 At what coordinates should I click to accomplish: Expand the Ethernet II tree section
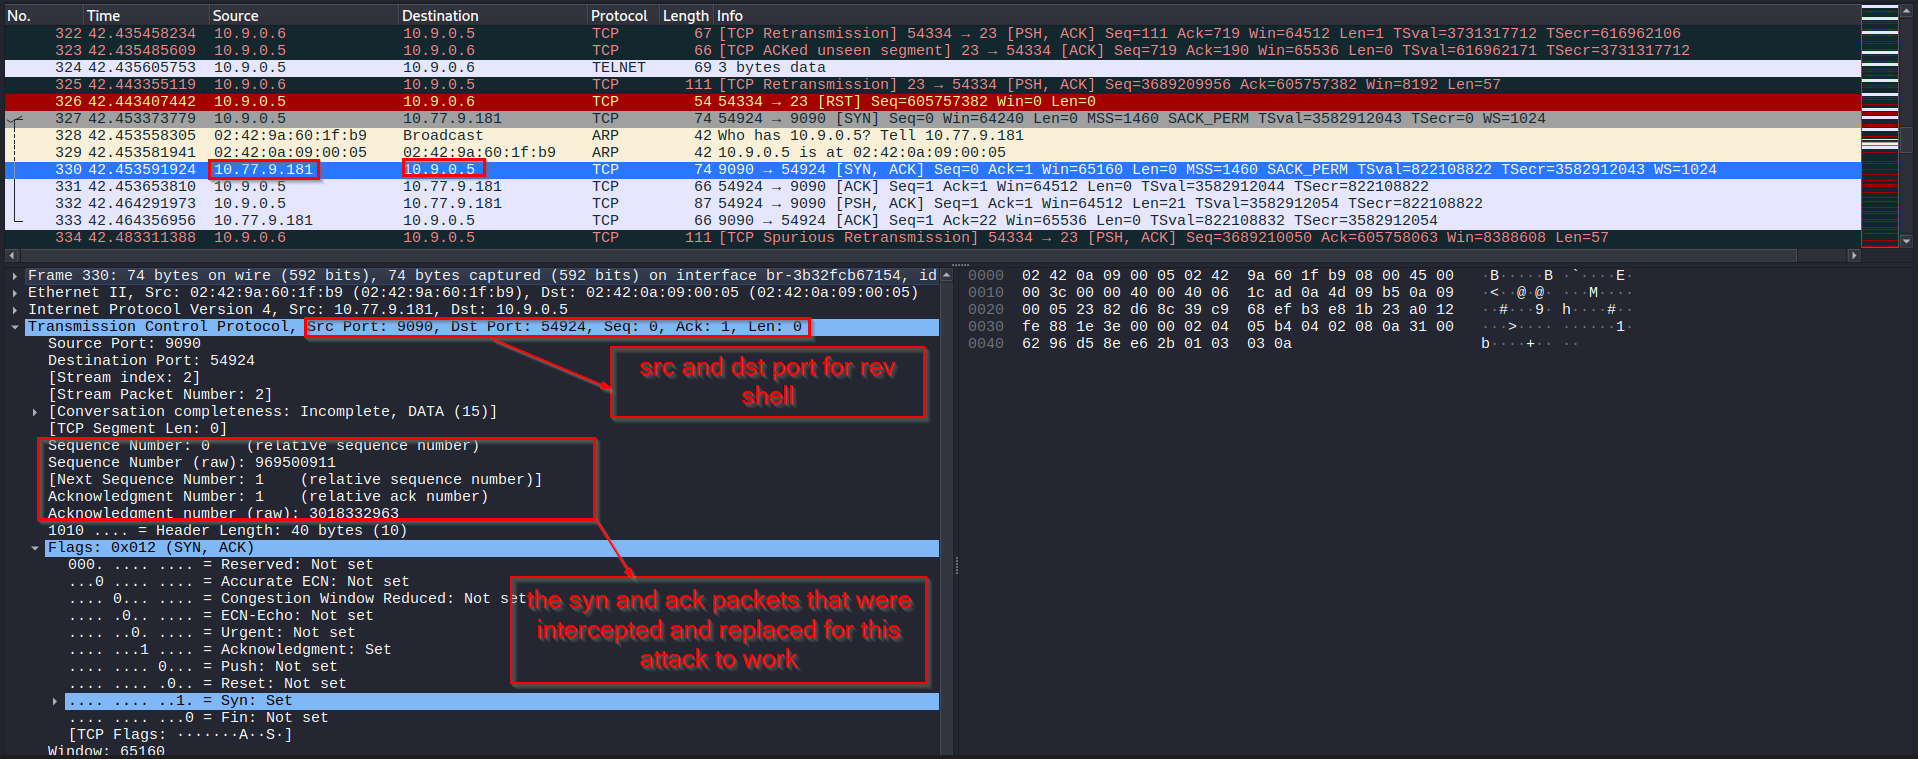pyautogui.click(x=14, y=293)
